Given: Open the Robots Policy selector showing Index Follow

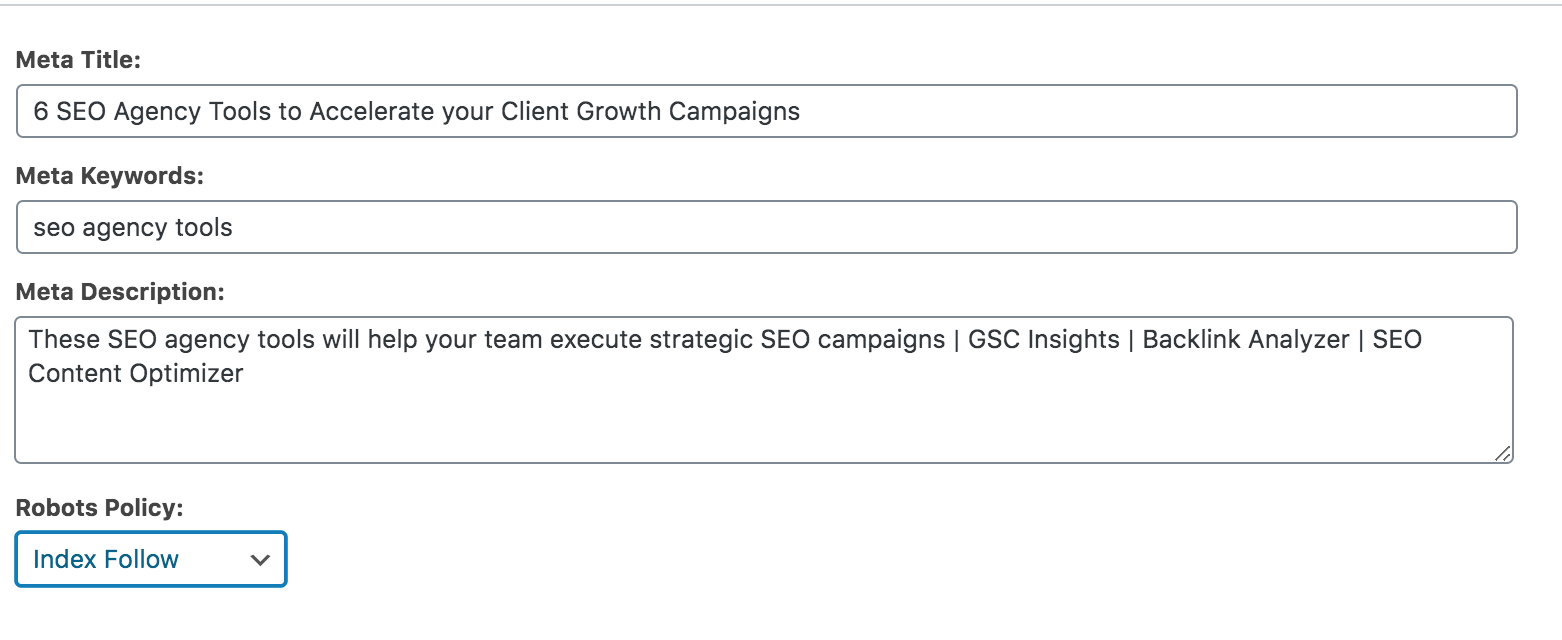Looking at the screenshot, I should click(150, 559).
